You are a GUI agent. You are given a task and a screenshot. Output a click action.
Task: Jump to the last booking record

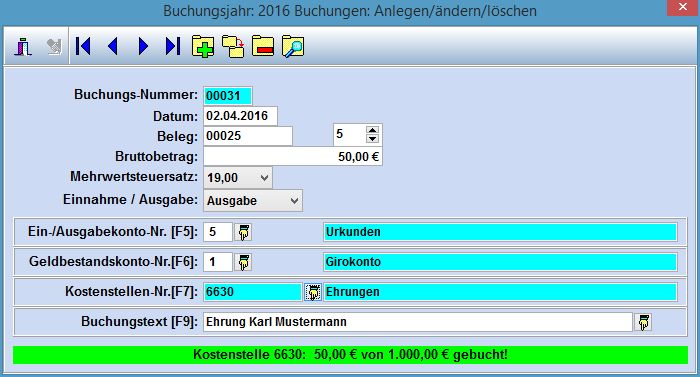pyautogui.click(x=173, y=46)
